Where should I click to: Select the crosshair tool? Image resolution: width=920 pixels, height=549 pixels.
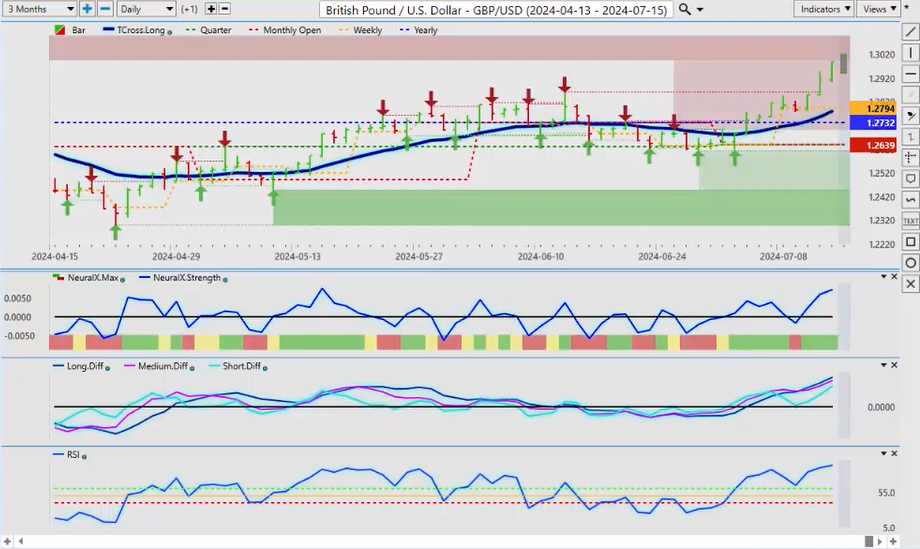911,158
